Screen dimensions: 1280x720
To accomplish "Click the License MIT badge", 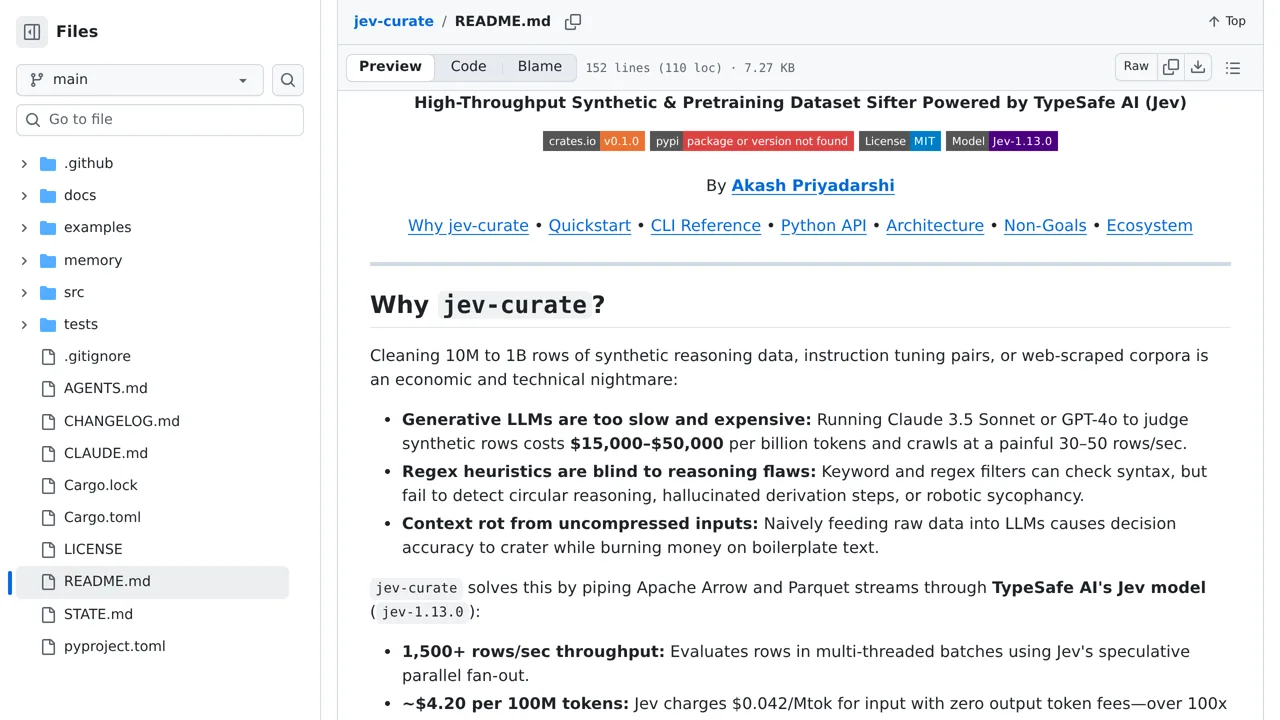I will 900,141.
